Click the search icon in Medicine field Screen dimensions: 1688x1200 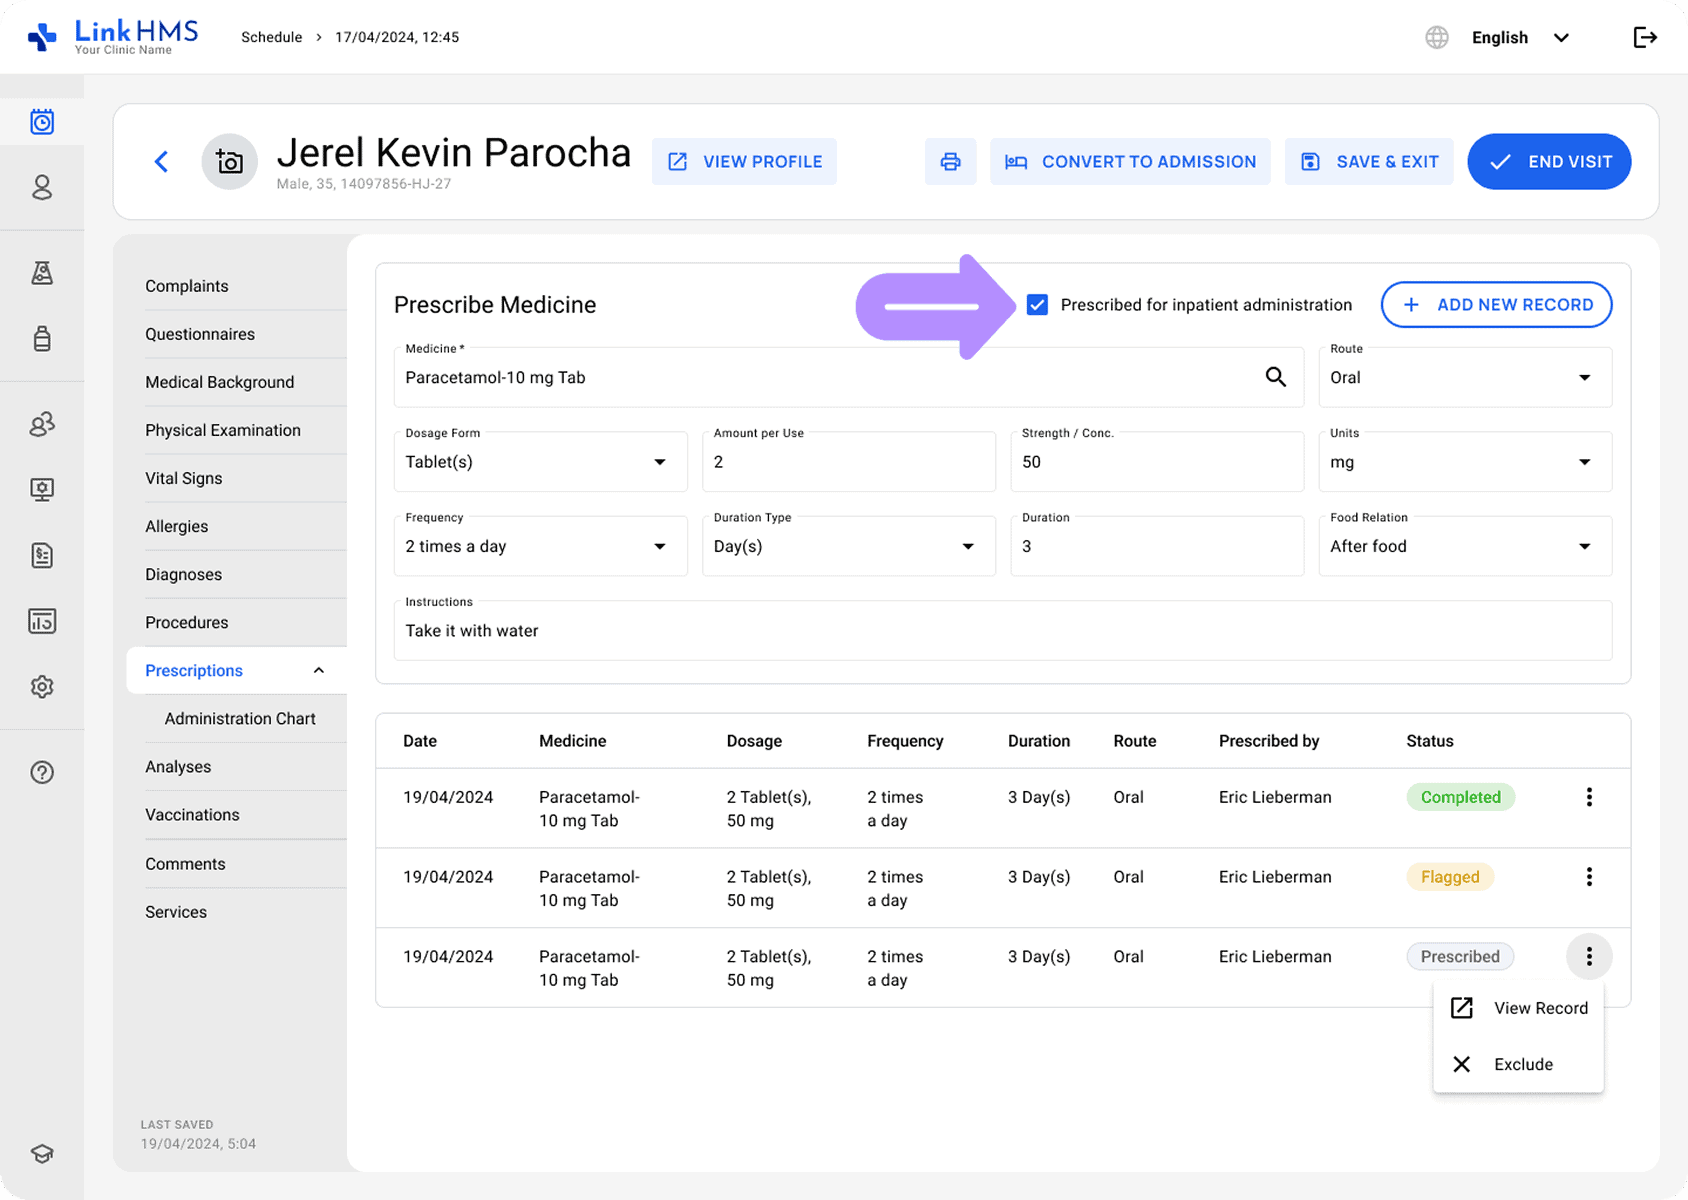point(1275,377)
